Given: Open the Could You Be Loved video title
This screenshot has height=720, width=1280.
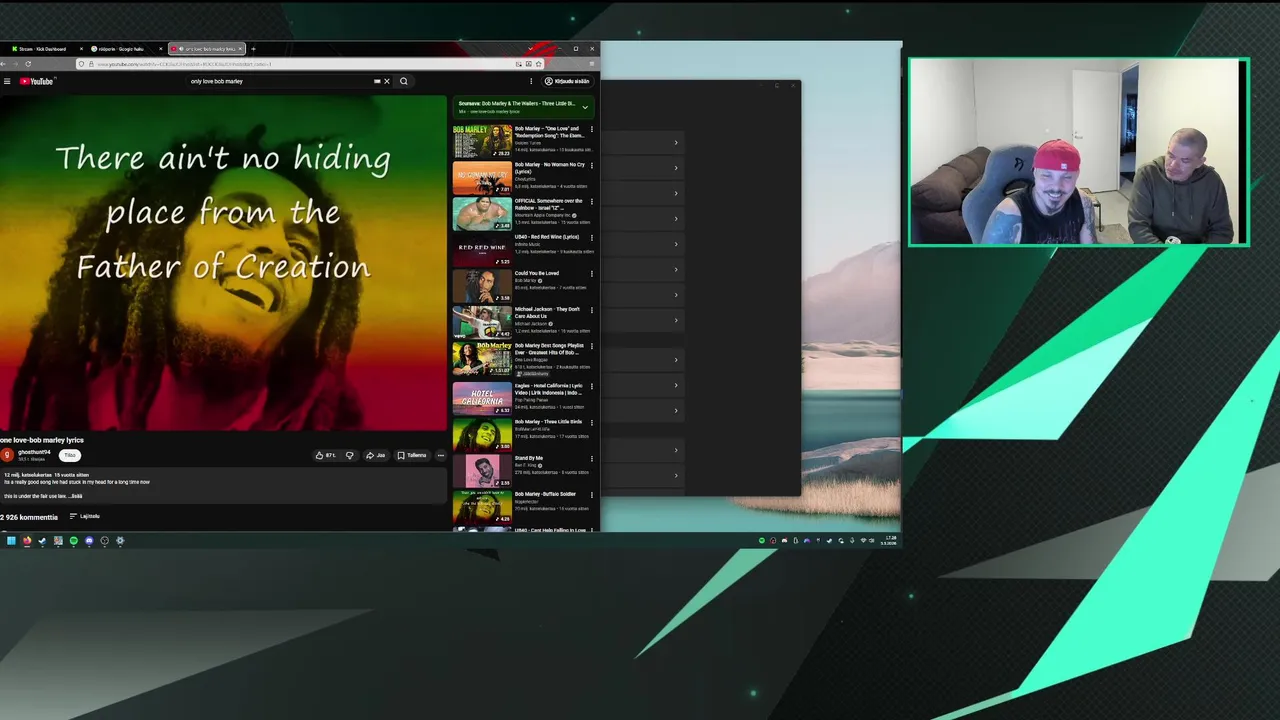Looking at the screenshot, I should tap(537, 273).
